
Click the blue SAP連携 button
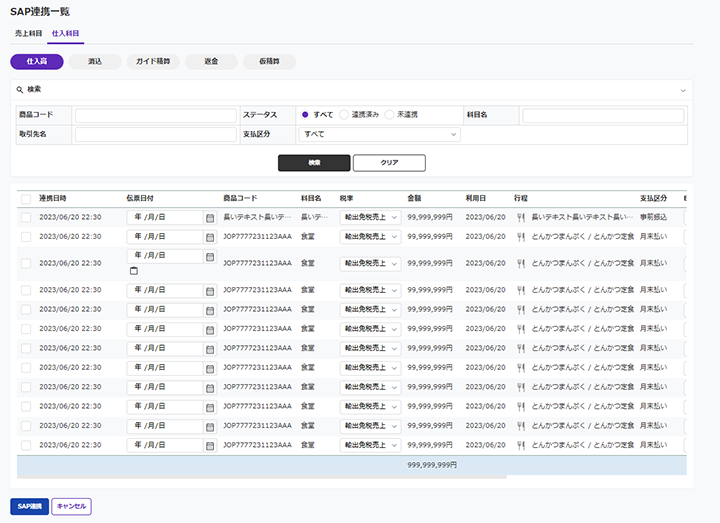tap(29, 507)
